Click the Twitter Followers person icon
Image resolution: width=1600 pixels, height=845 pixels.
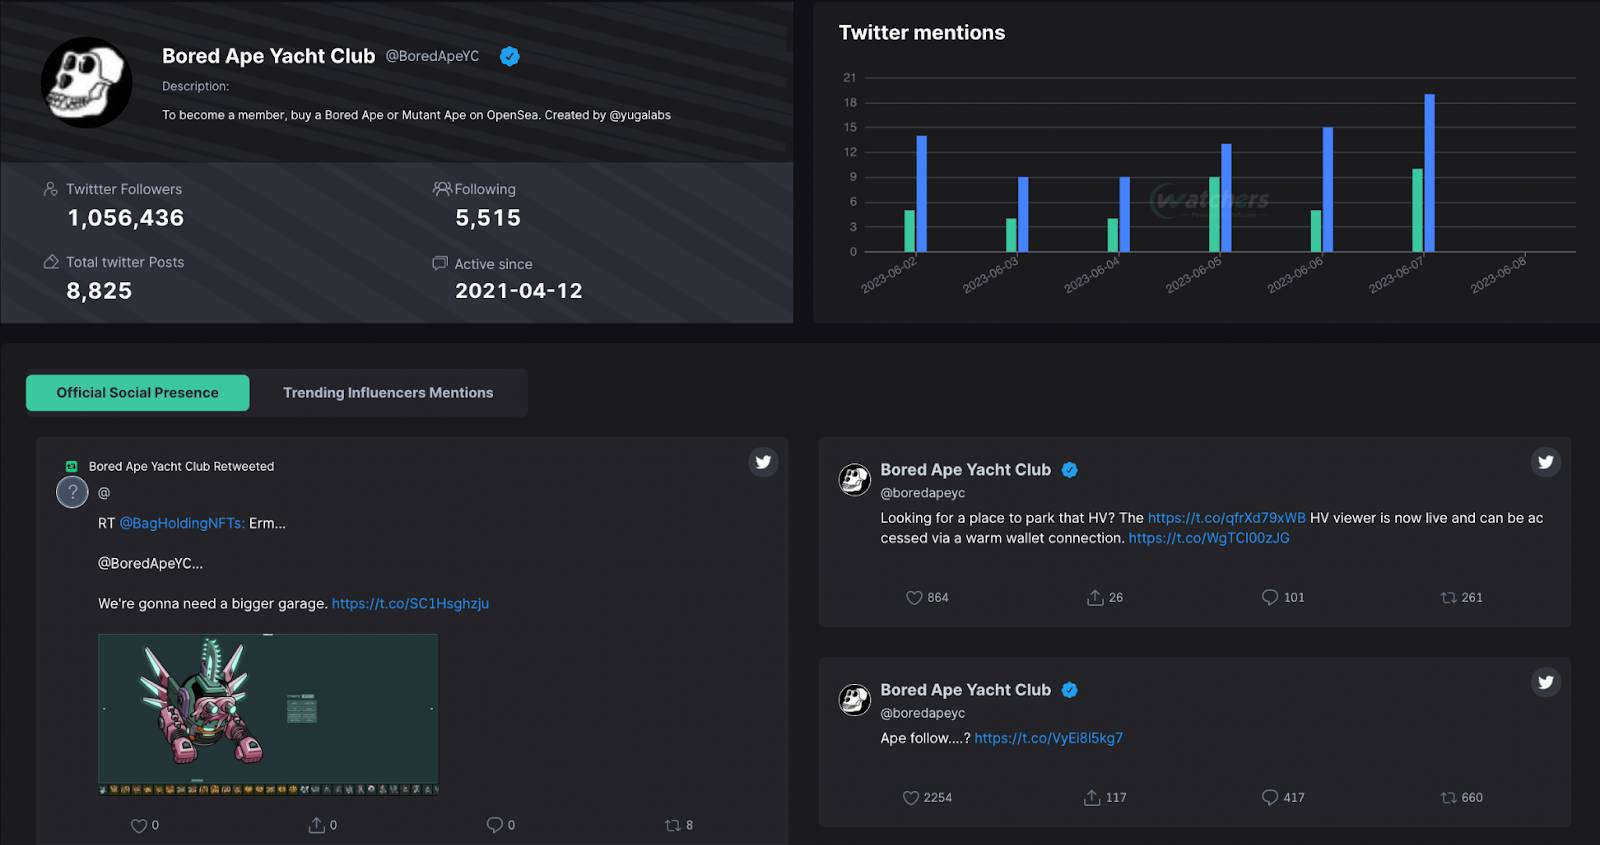pyautogui.click(x=51, y=189)
